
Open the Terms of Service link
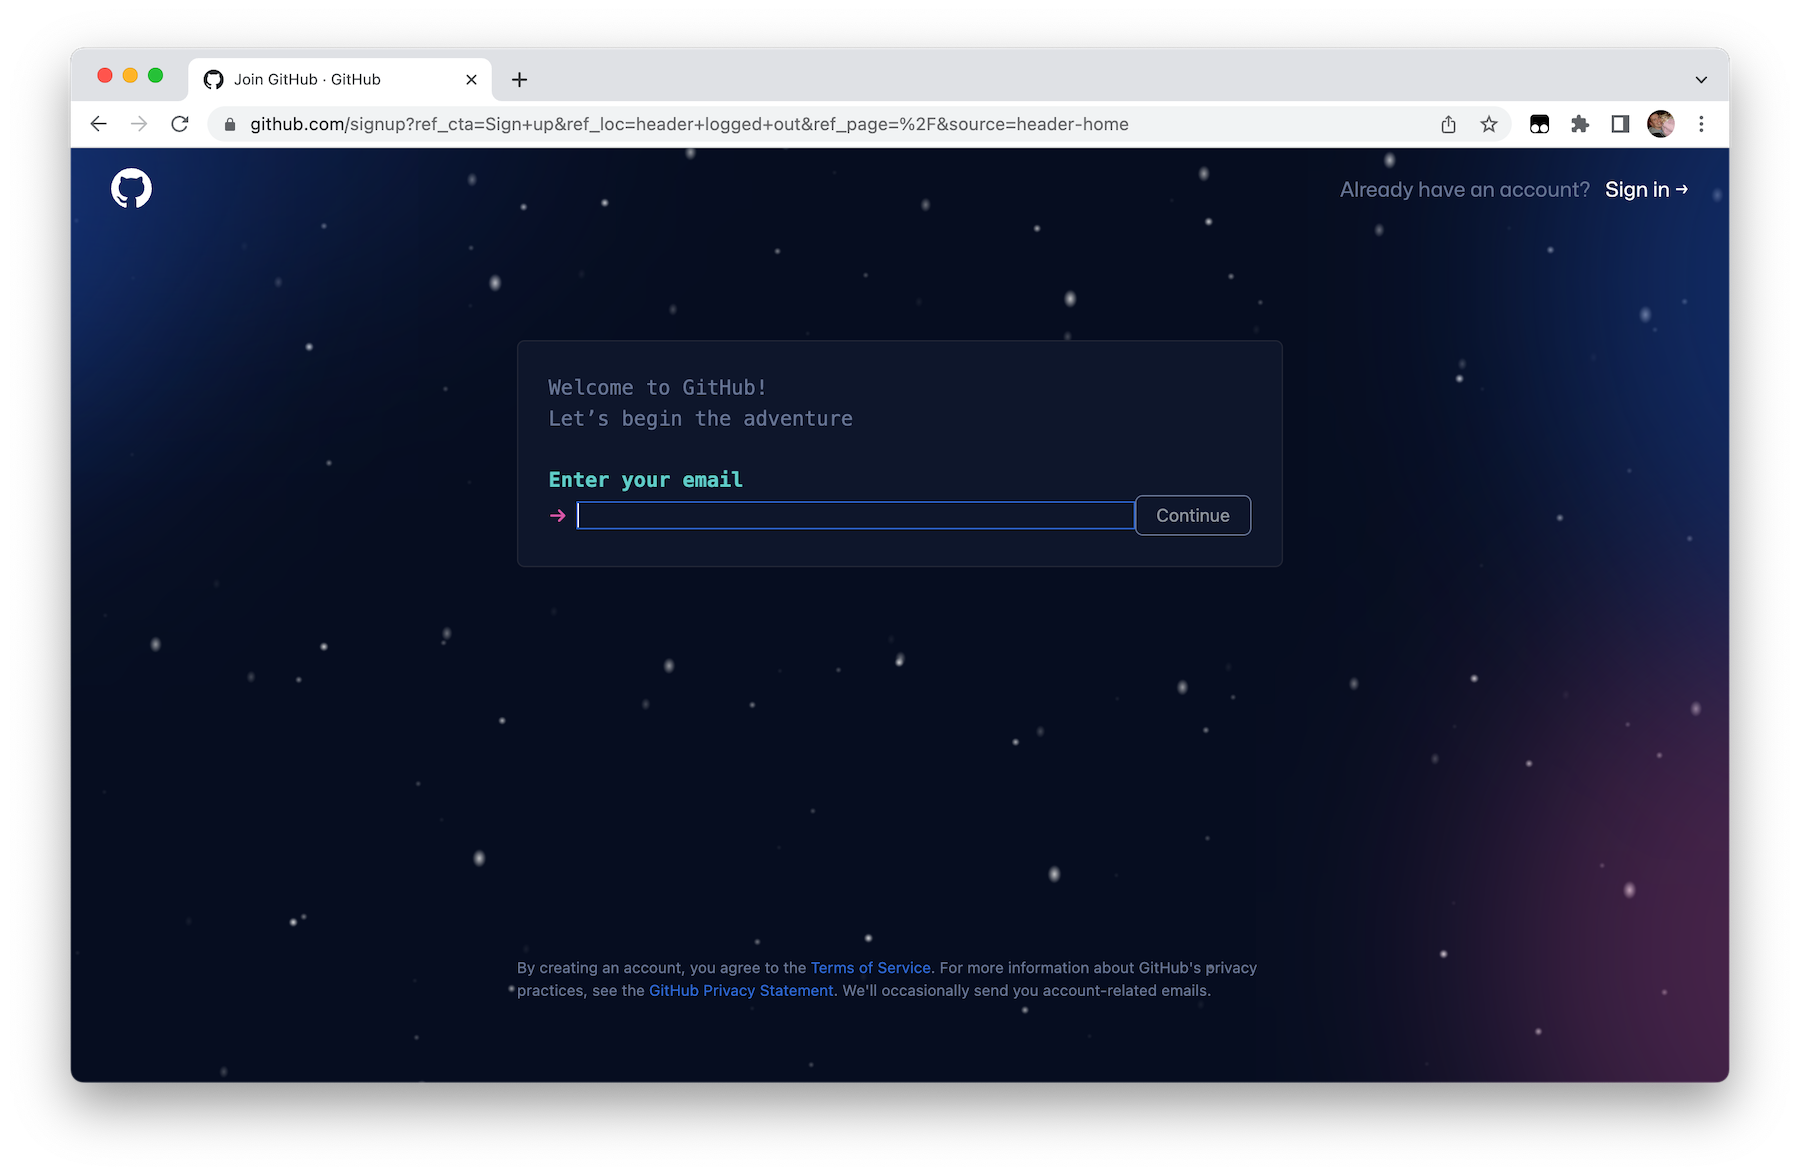point(869,967)
